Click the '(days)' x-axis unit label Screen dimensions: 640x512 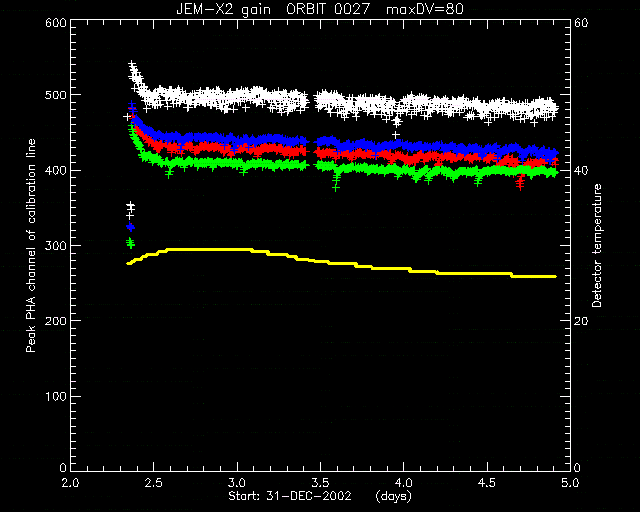pos(393,496)
